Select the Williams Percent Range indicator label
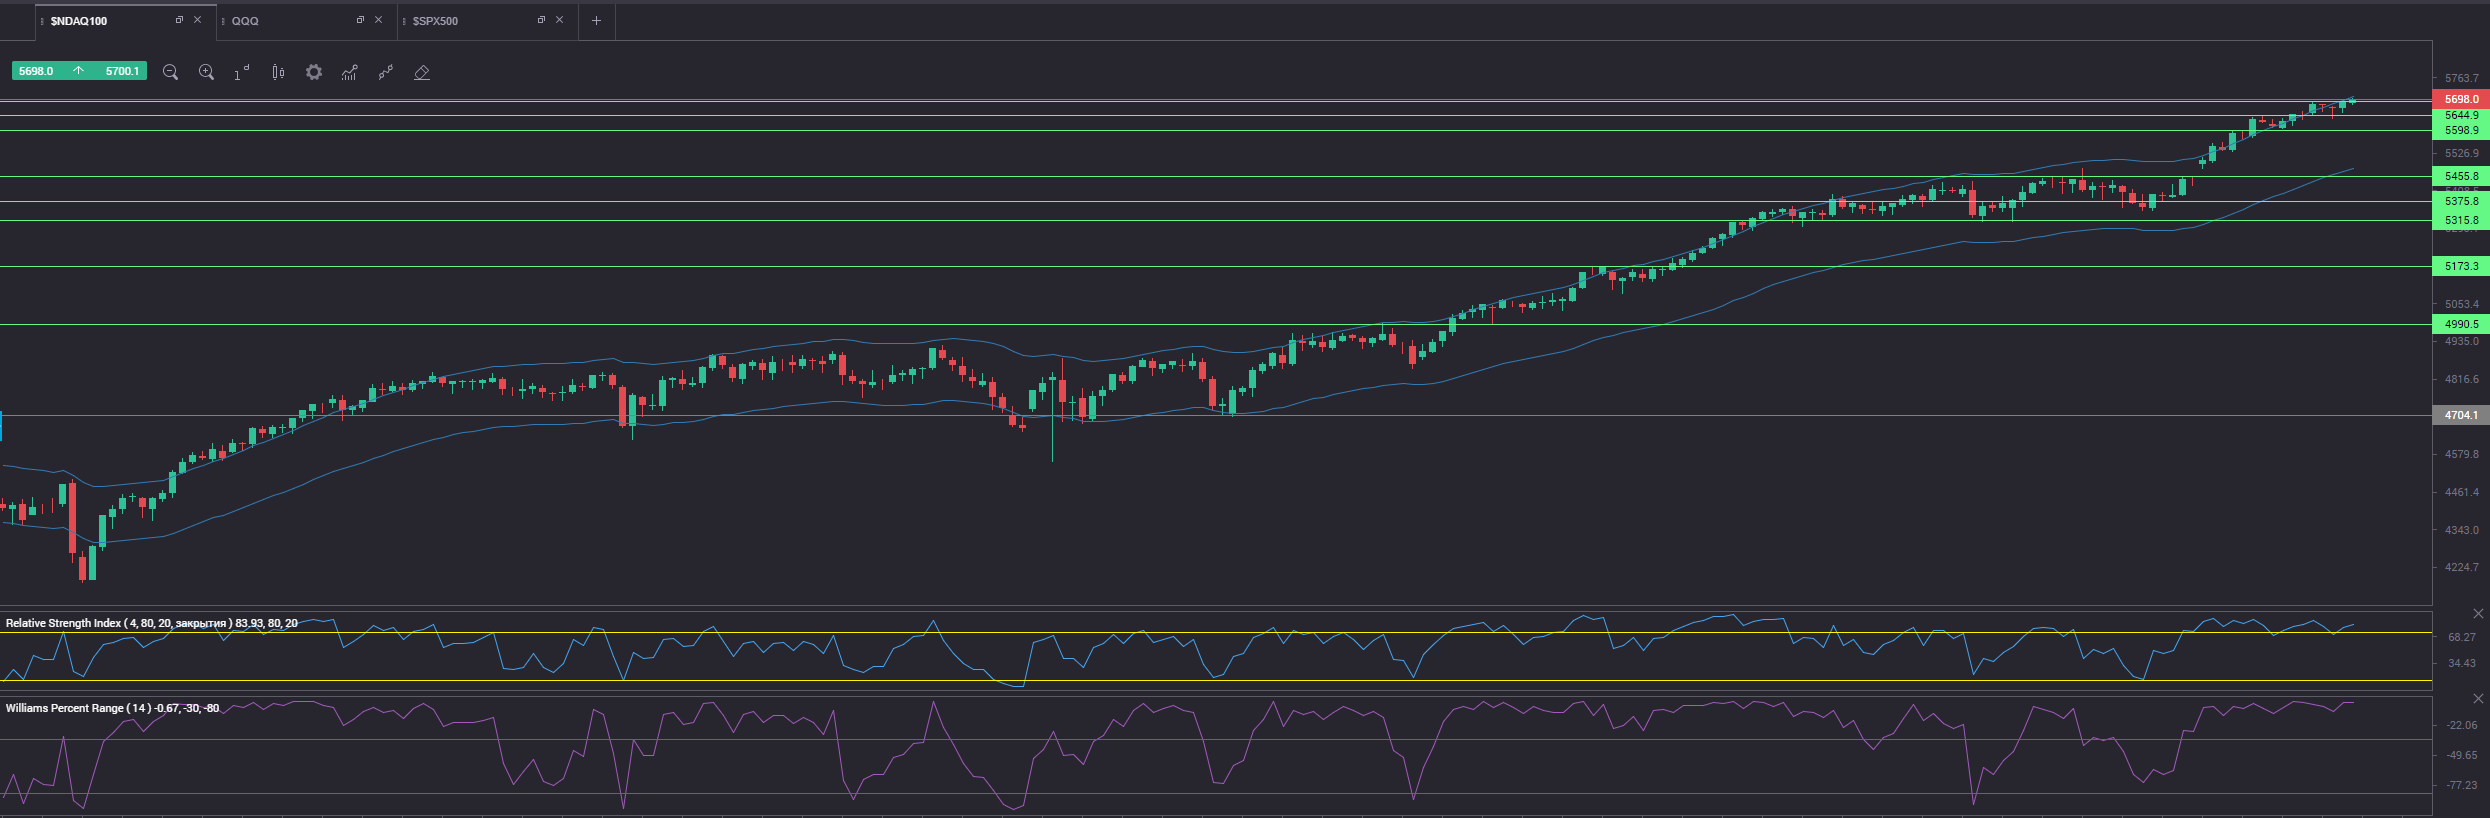This screenshot has height=818, width=2490. click(112, 708)
